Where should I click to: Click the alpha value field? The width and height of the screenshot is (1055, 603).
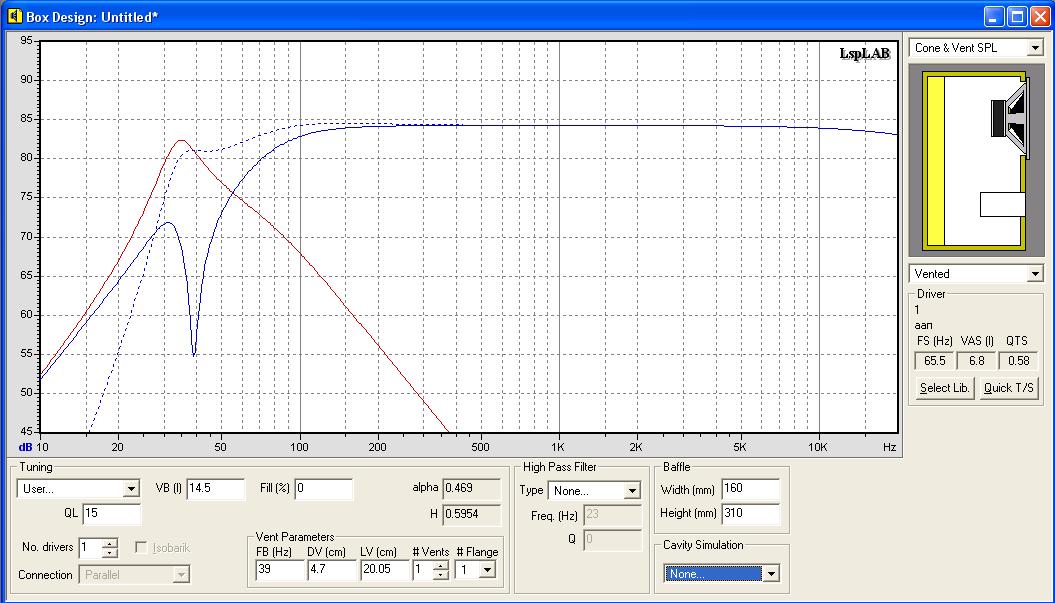pyautogui.click(x=472, y=488)
